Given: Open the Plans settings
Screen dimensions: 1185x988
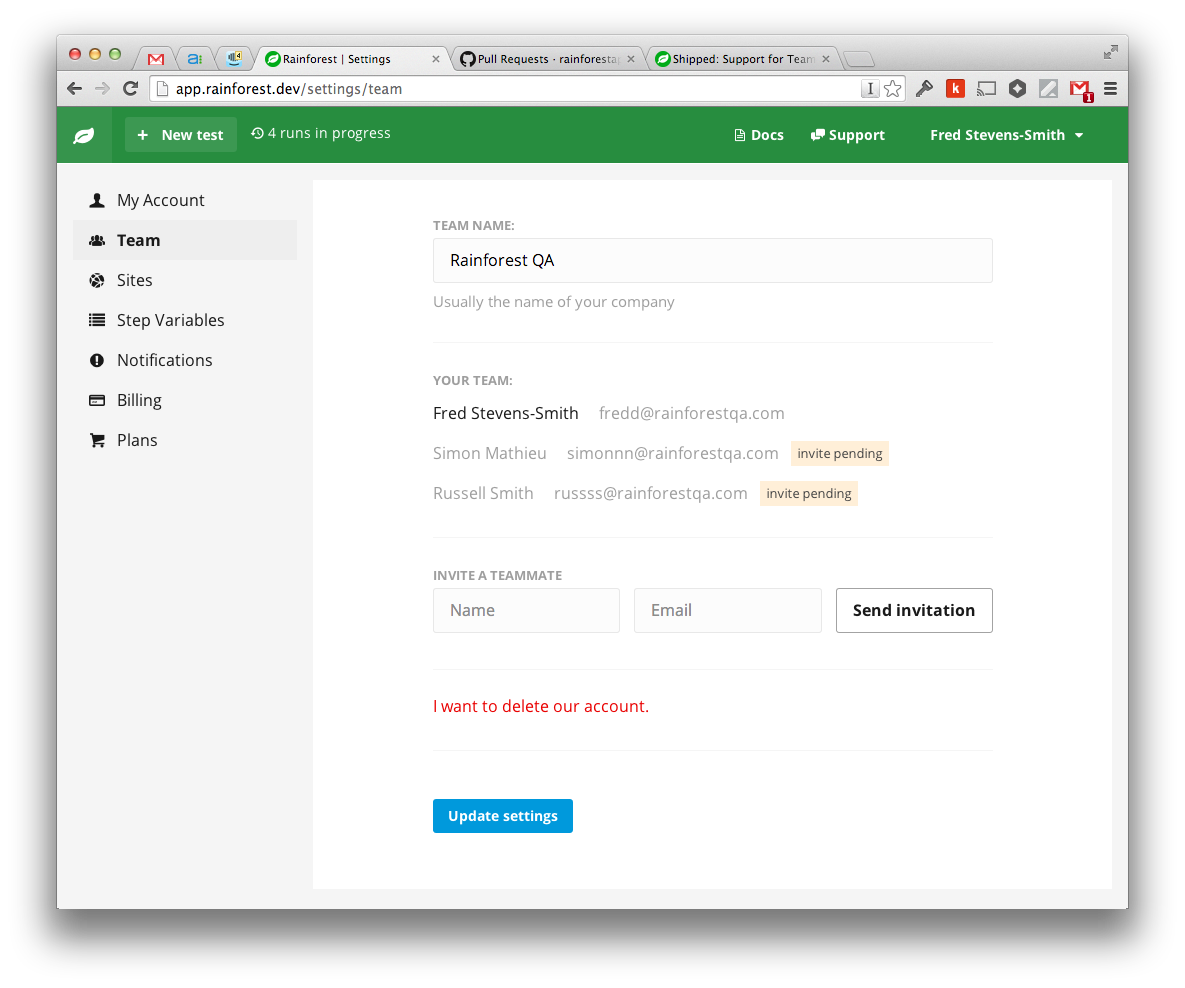Looking at the screenshot, I should click(x=185, y=441).
